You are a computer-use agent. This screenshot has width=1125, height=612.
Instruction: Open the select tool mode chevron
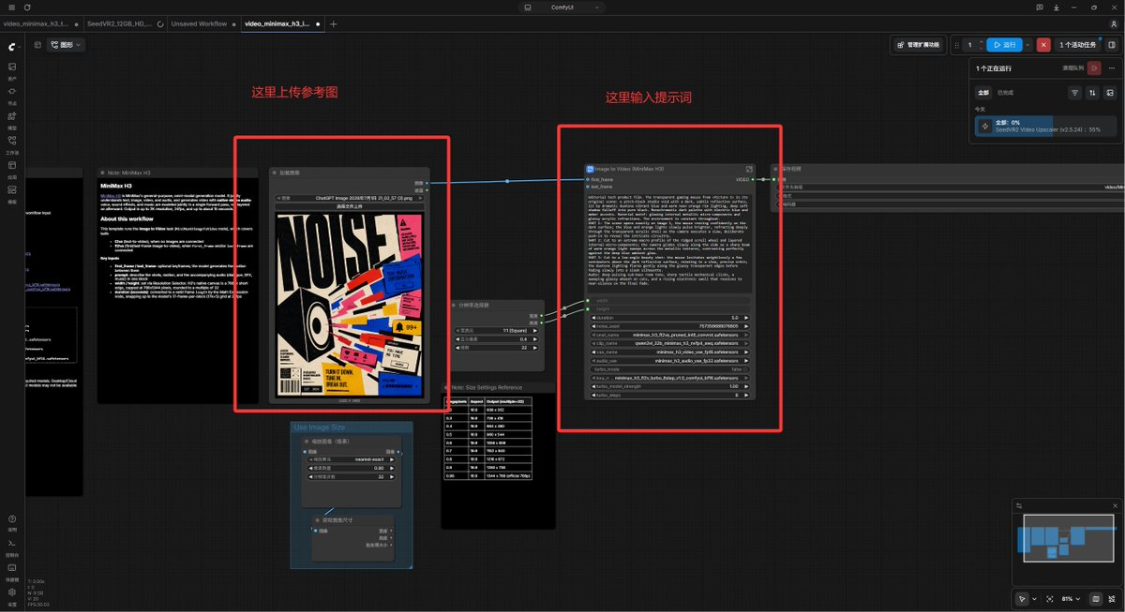pyautogui.click(x=1034, y=598)
